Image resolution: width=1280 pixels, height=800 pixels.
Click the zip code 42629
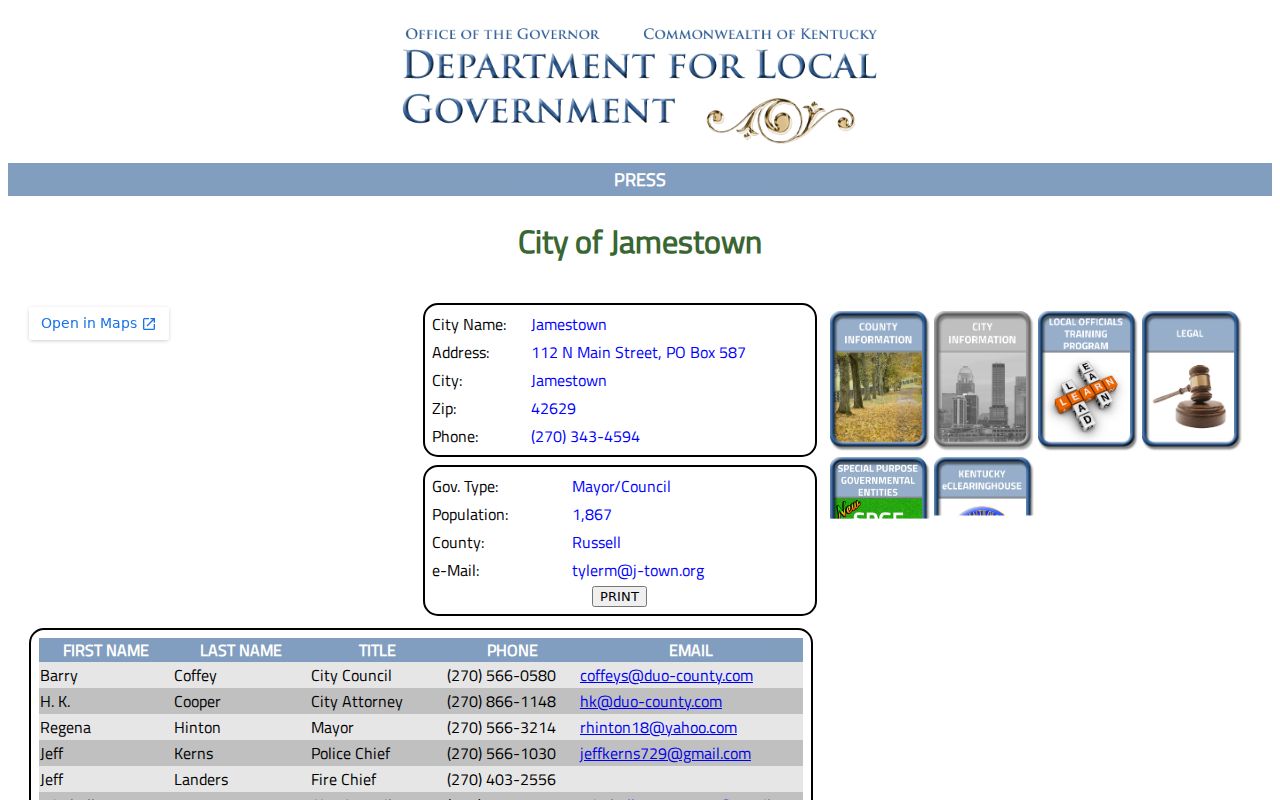pos(553,409)
